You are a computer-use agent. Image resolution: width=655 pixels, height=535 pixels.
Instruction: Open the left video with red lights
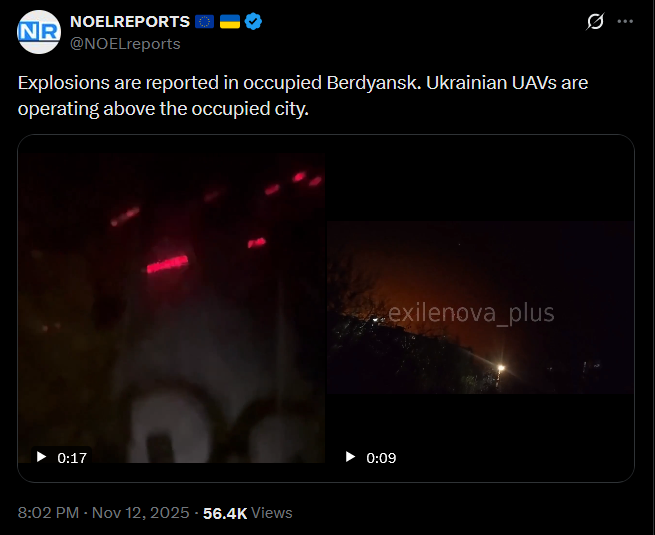click(x=171, y=308)
